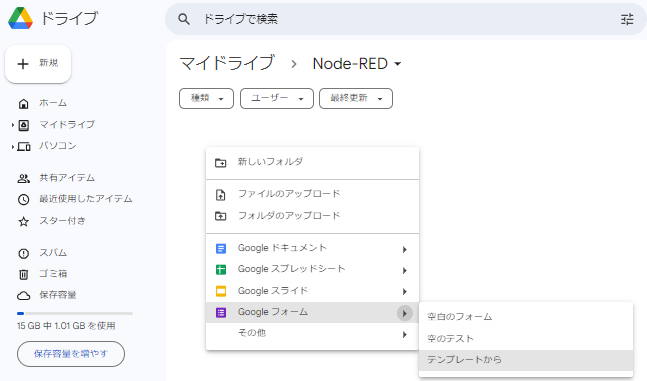Expand Google スライド submenu arrow
The image size is (647, 381).
click(x=405, y=291)
